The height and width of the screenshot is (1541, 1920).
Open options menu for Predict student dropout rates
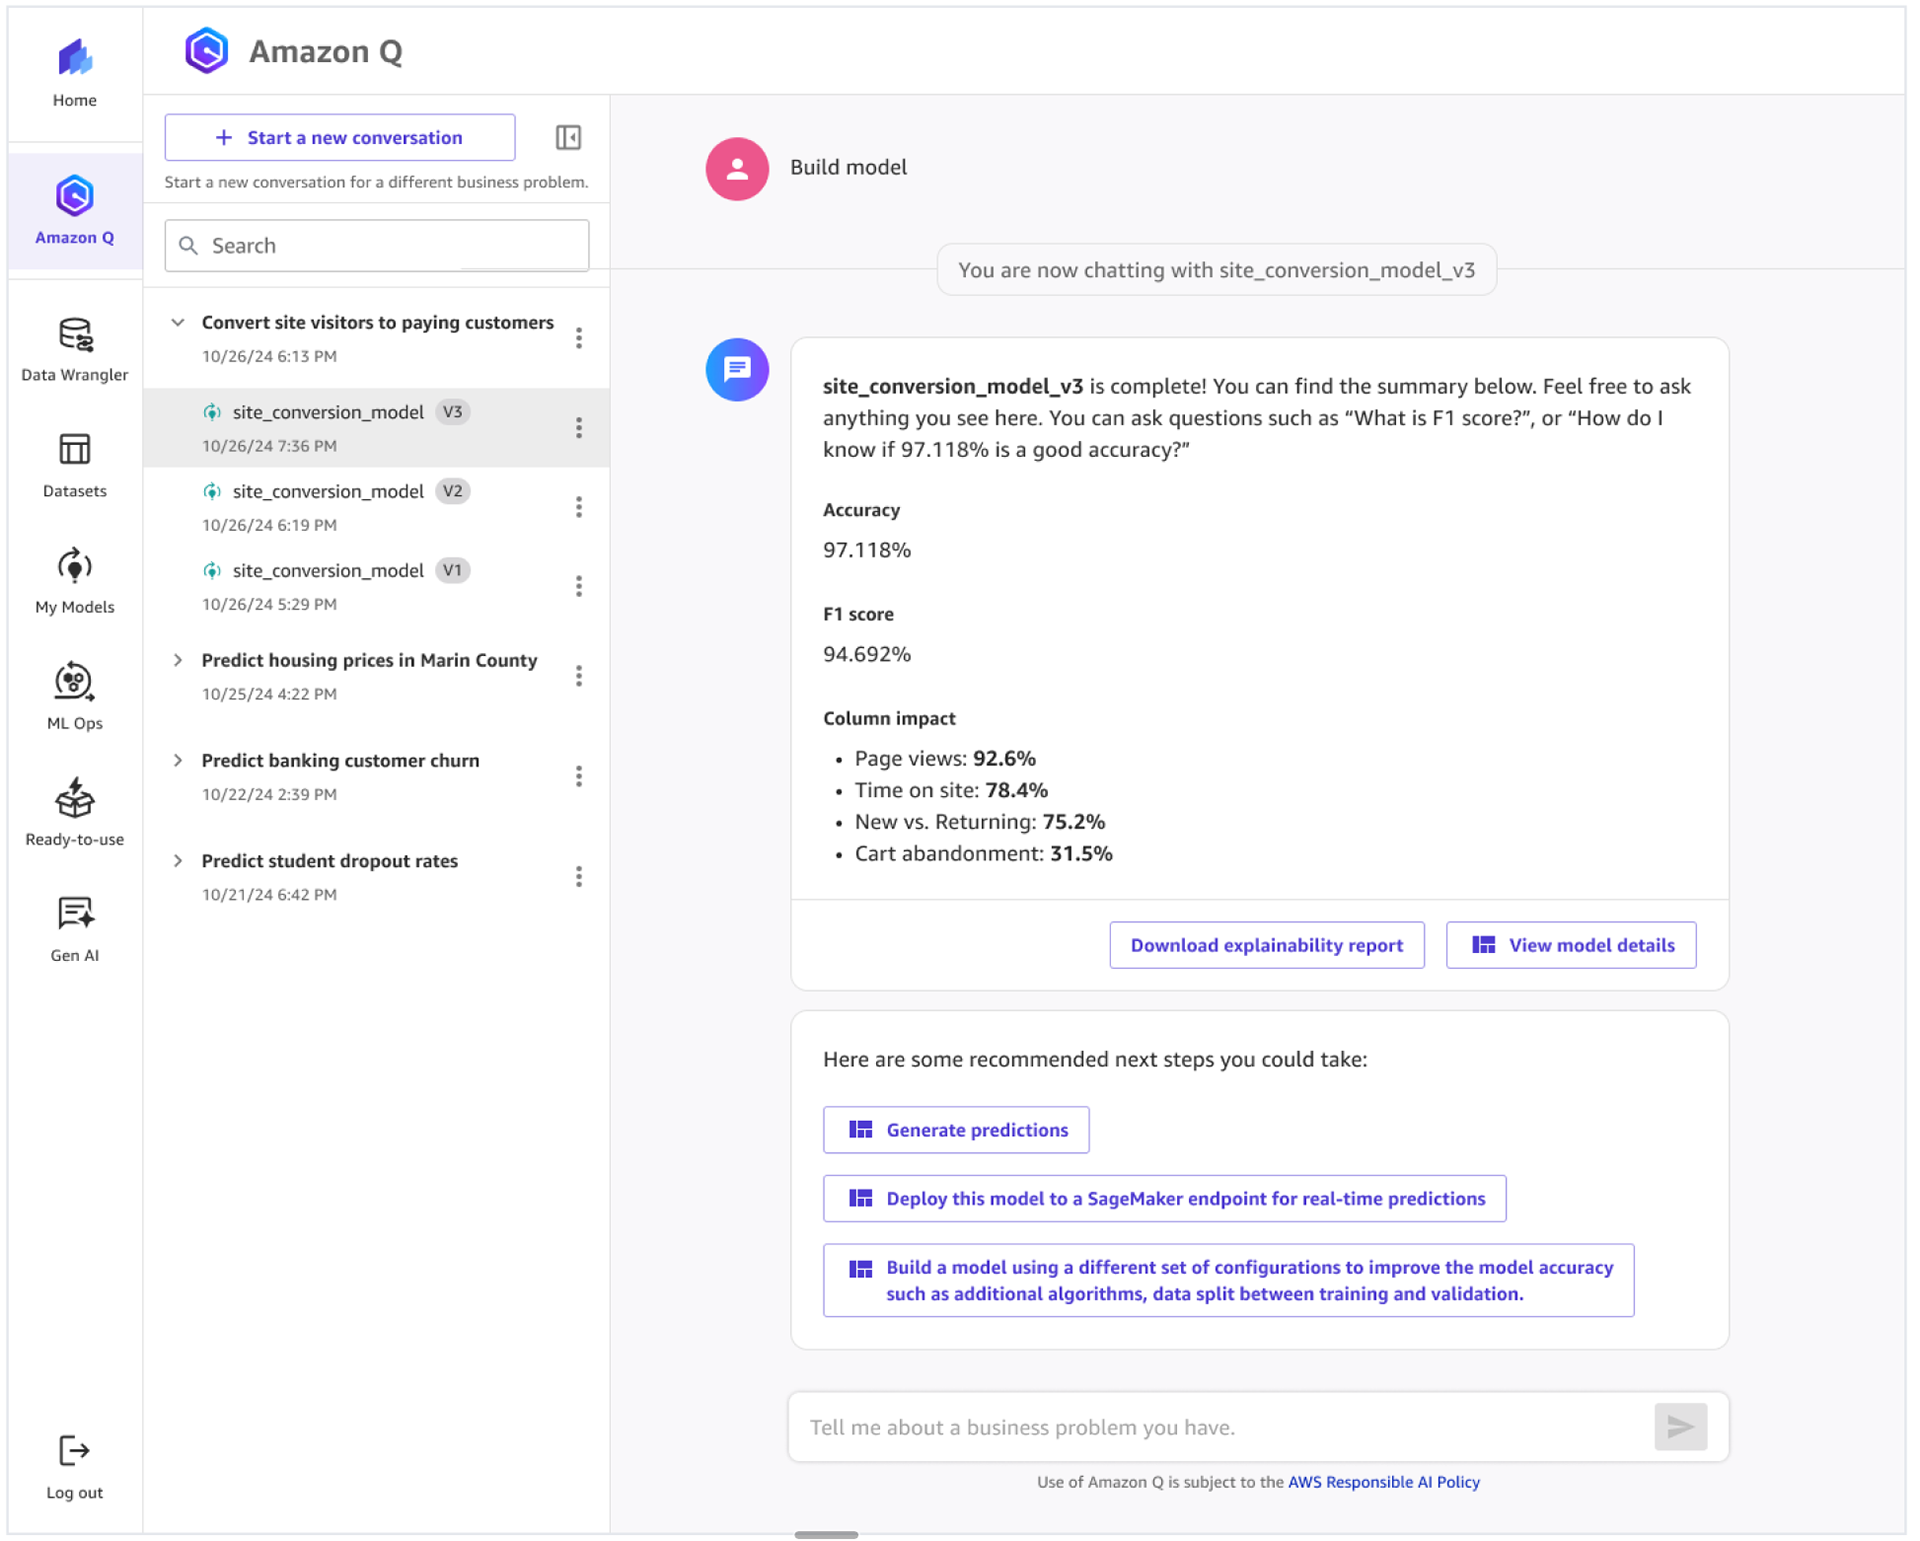click(x=579, y=877)
